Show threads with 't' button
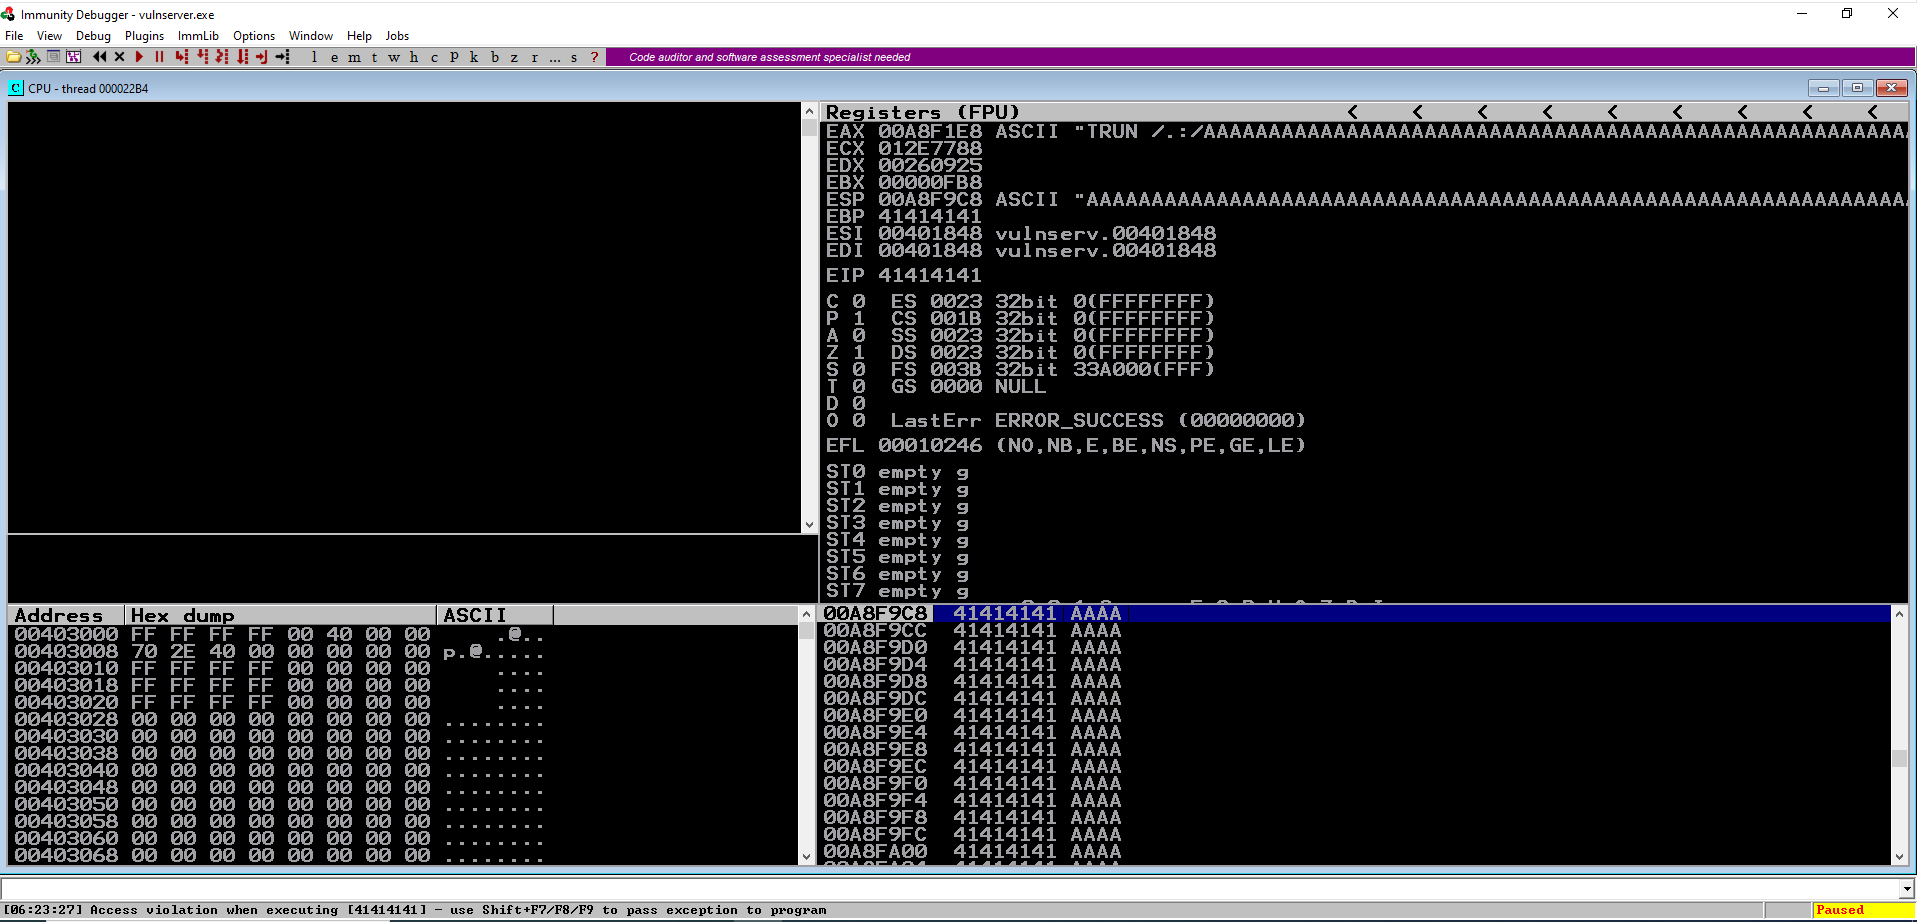 tap(374, 57)
